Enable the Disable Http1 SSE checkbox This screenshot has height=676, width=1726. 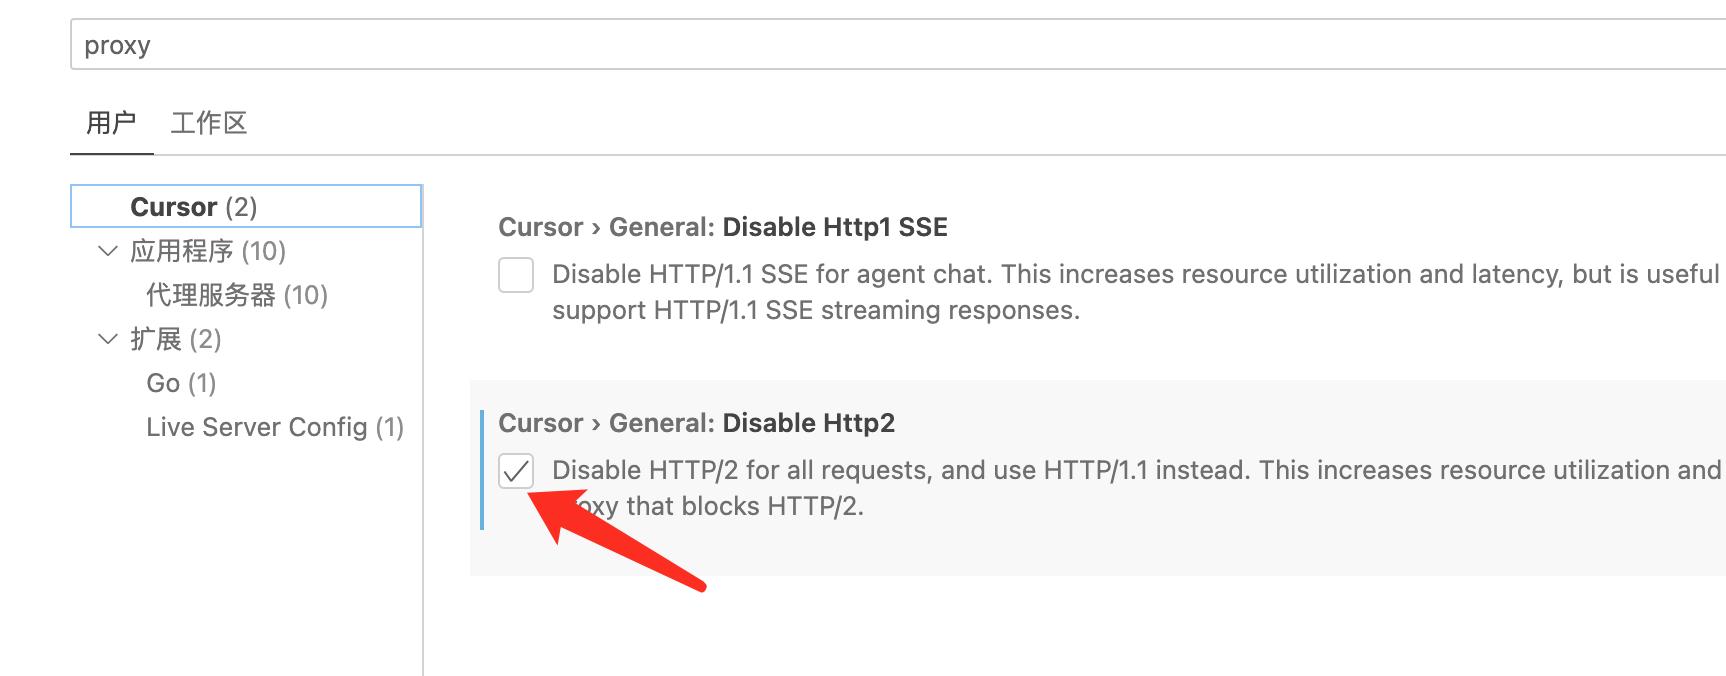coord(516,275)
